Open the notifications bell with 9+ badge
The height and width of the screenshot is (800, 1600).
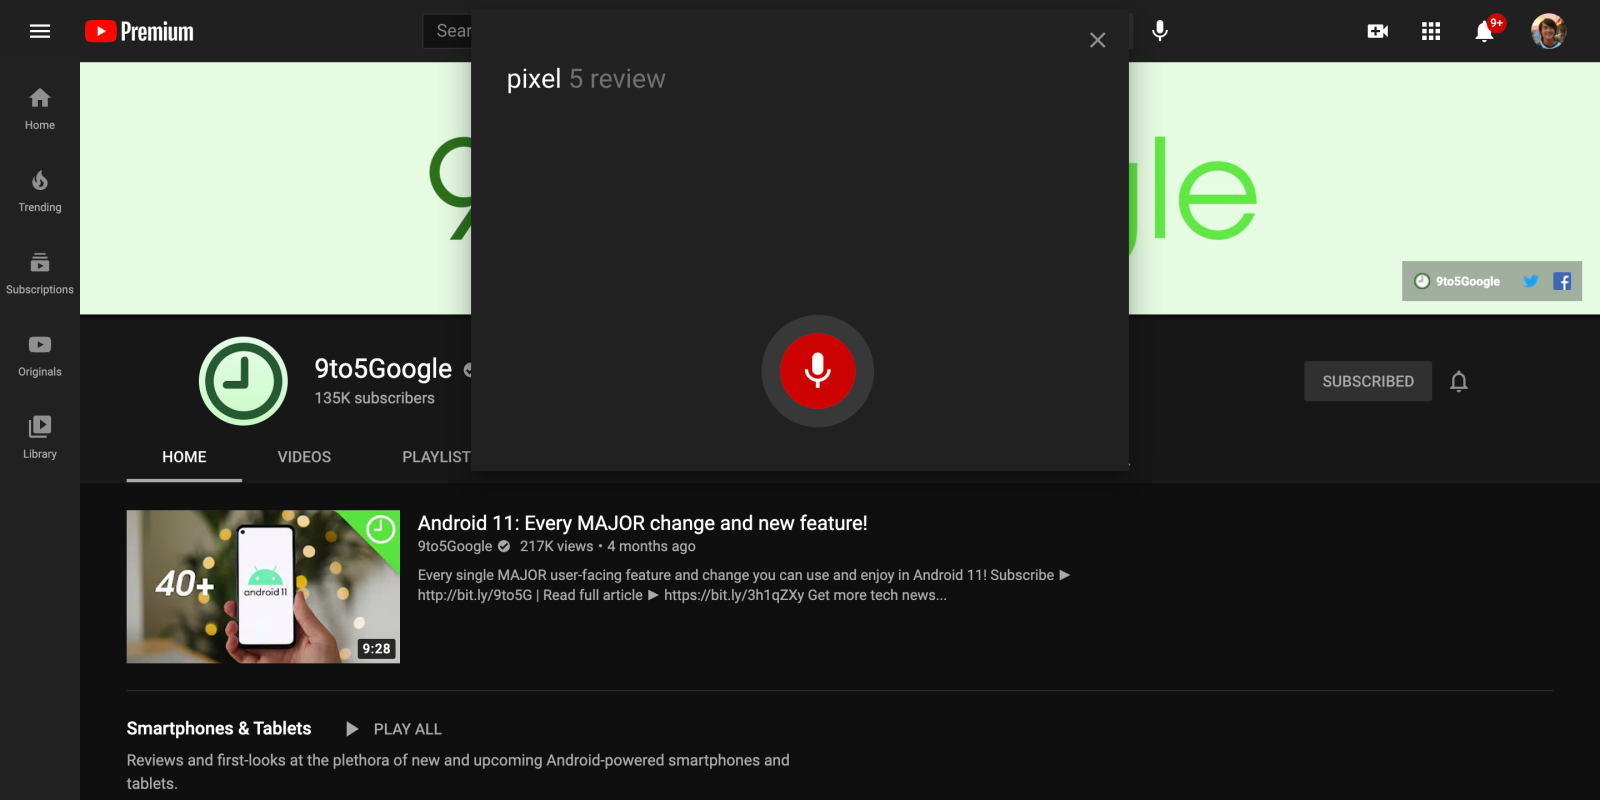[x=1486, y=31]
